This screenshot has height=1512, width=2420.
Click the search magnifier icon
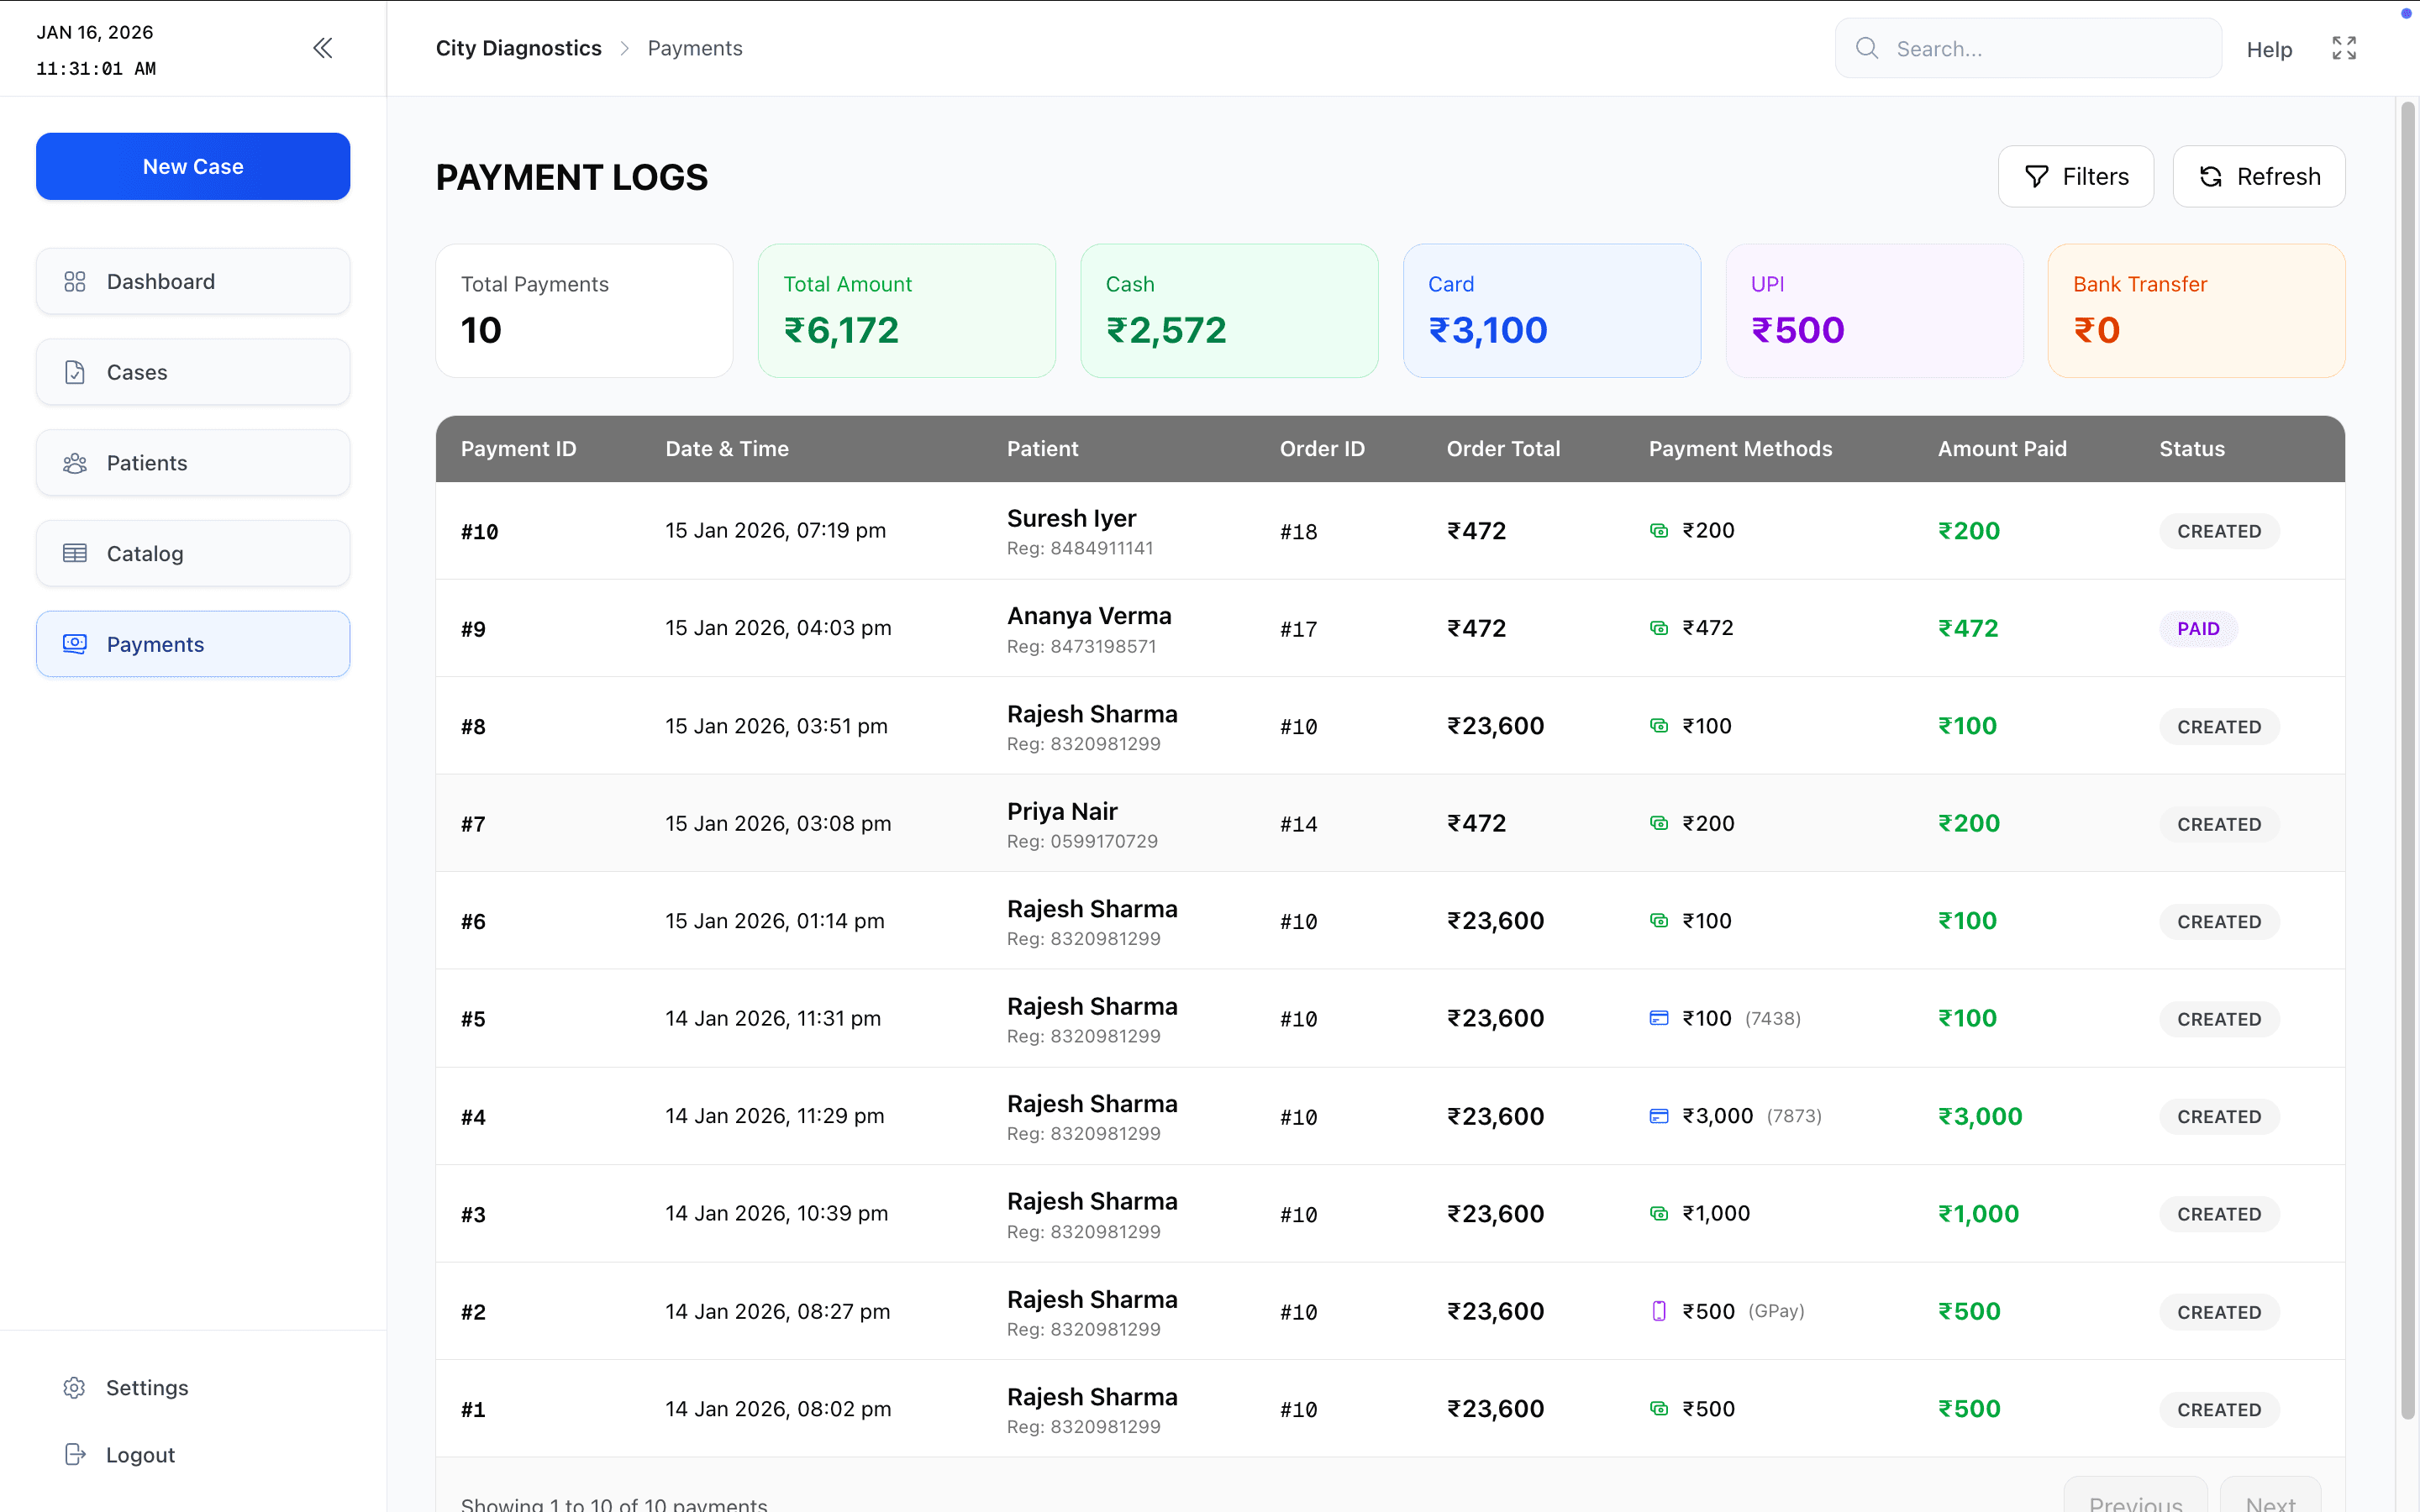[1866, 48]
